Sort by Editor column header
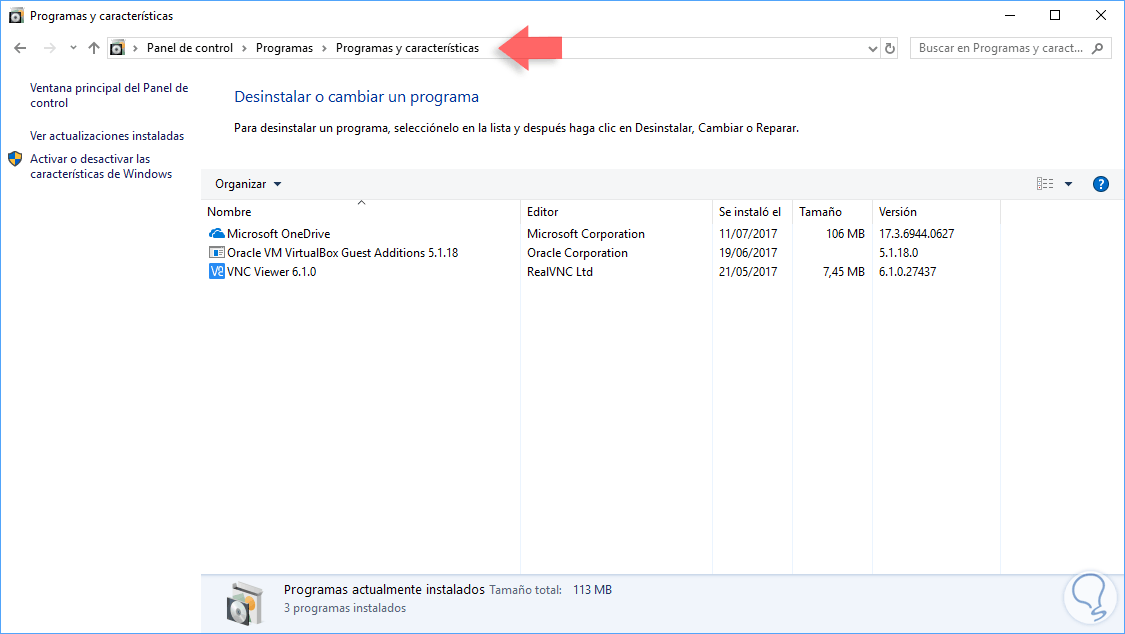1125x634 pixels. pyautogui.click(x=616, y=212)
